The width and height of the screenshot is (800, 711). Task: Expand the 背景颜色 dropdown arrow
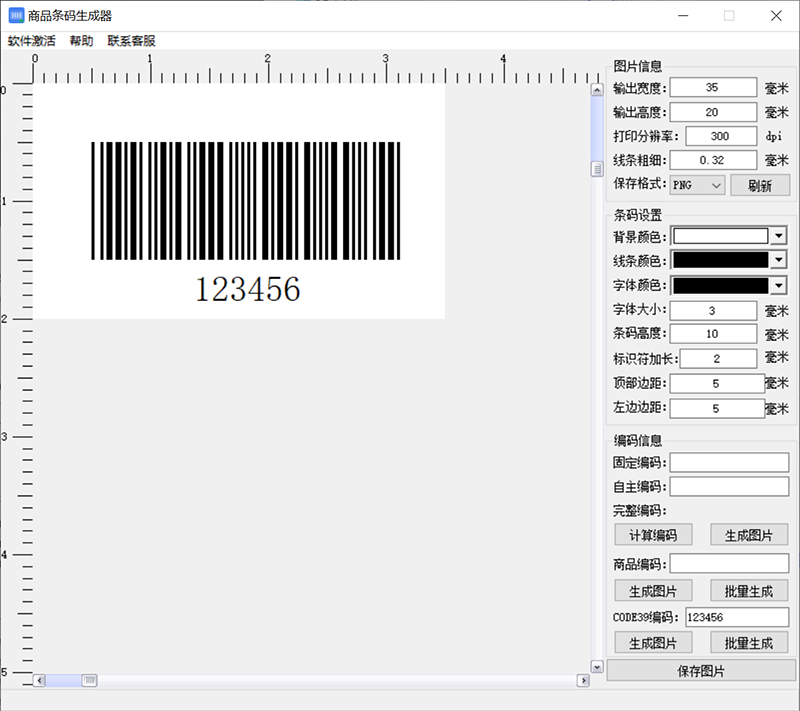click(x=778, y=236)
